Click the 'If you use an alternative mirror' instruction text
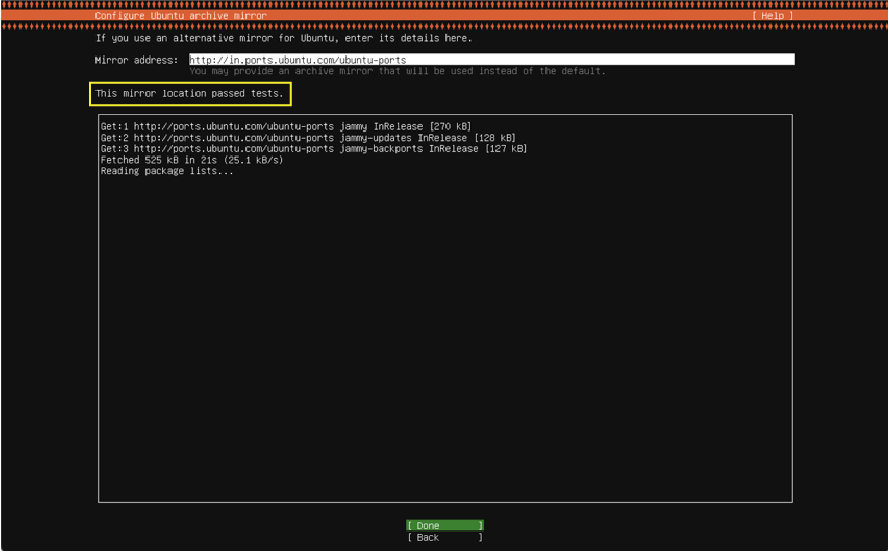Image resolution: width=889 pixels, height=552 pixels. click(283, 38)
